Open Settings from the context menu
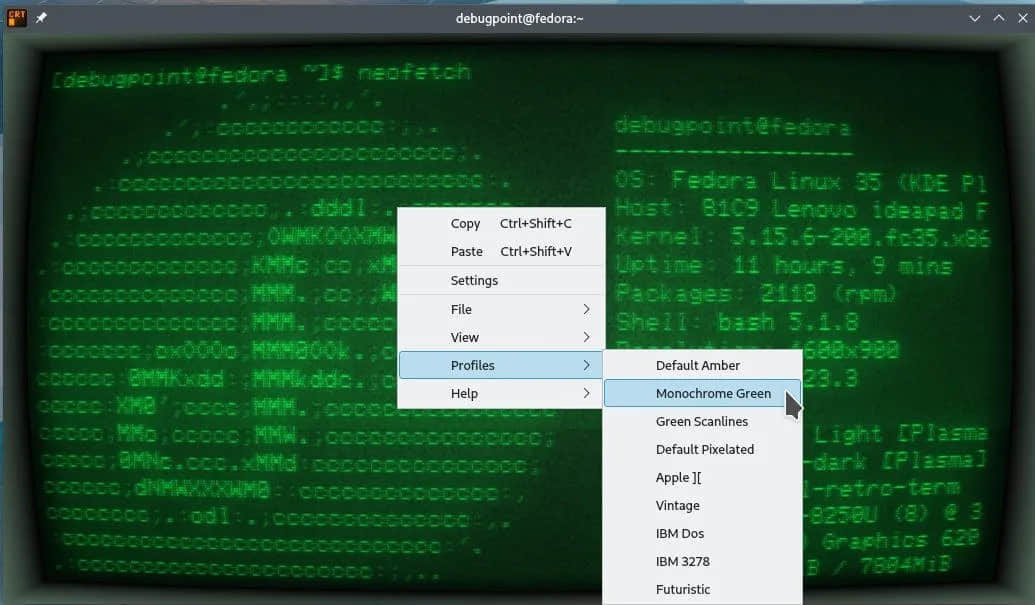Viewport: 1035px width, 605px height. [474, 281]
